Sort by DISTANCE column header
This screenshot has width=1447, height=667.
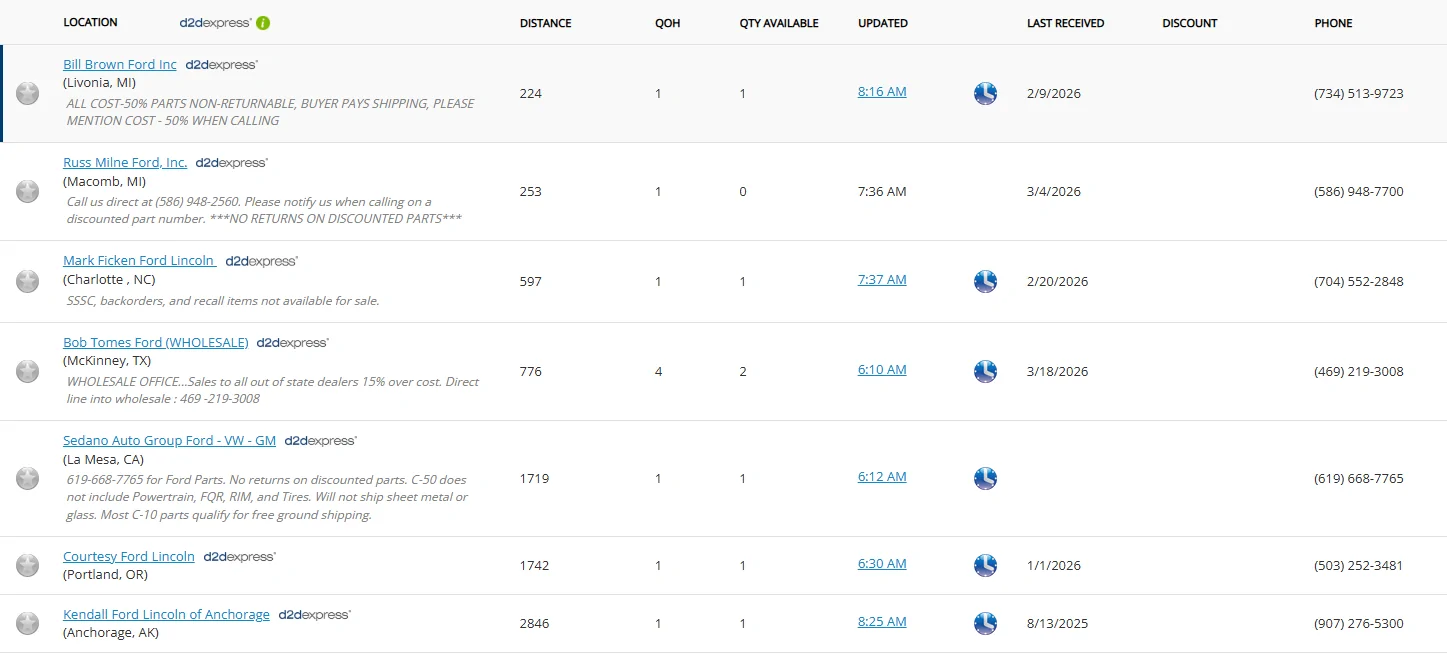pyautogui.click(x=546, y=24)
